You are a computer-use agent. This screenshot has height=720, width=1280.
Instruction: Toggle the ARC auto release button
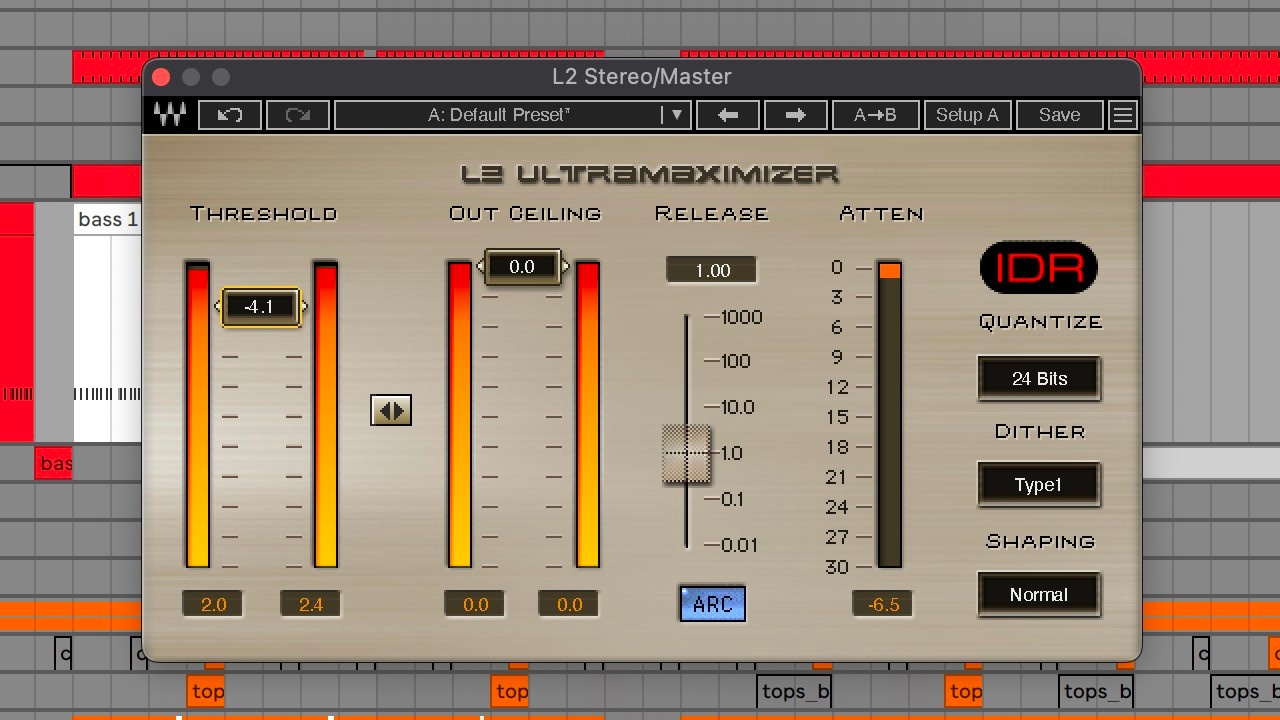point(713,604)
